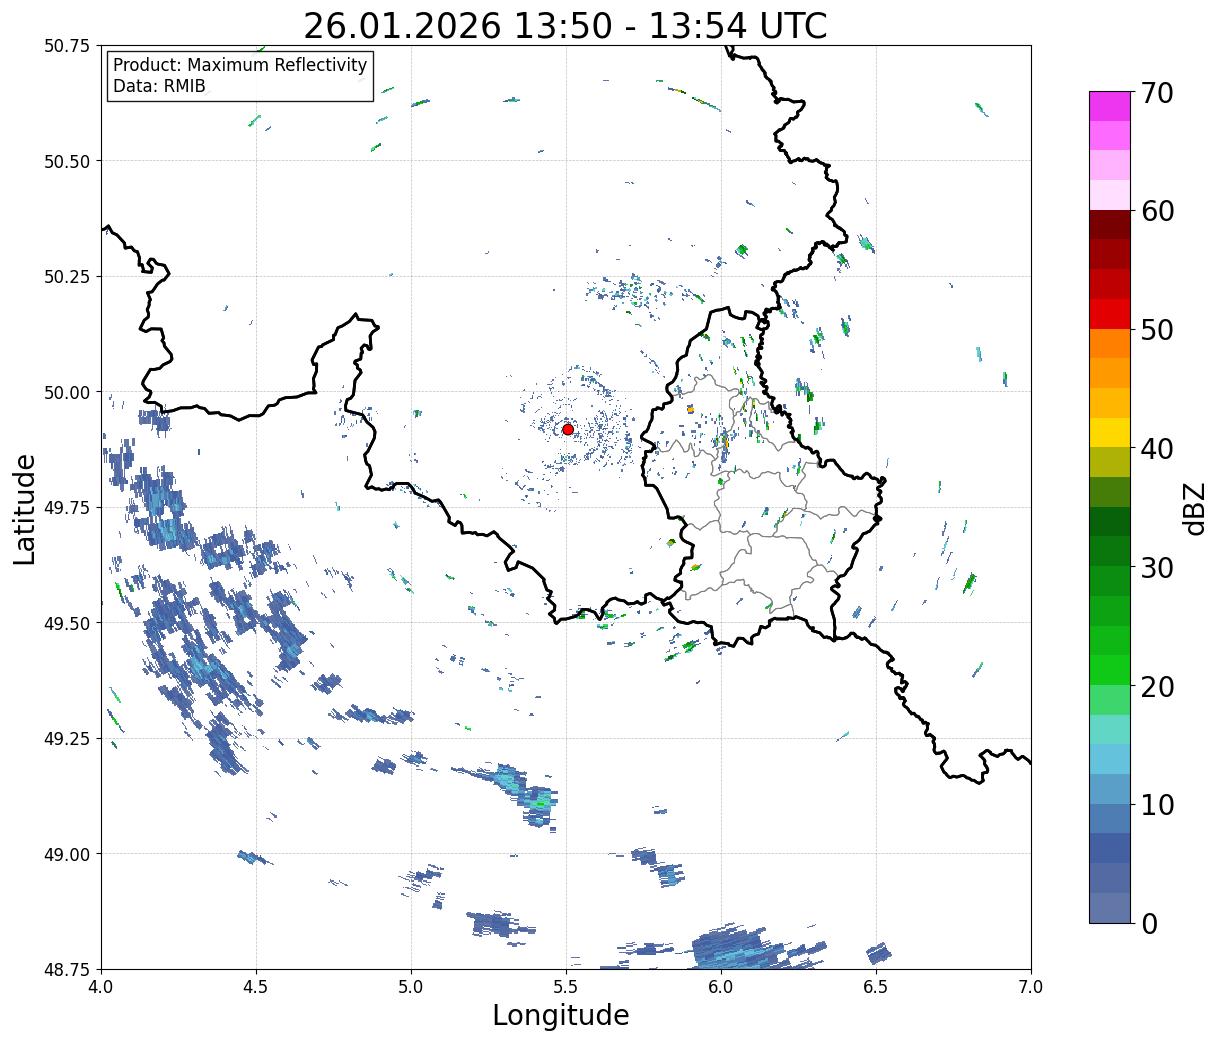Screen dimensions: 1219x1040
Task: Click longitude tick label 5.5
Action: click(566, 987)
